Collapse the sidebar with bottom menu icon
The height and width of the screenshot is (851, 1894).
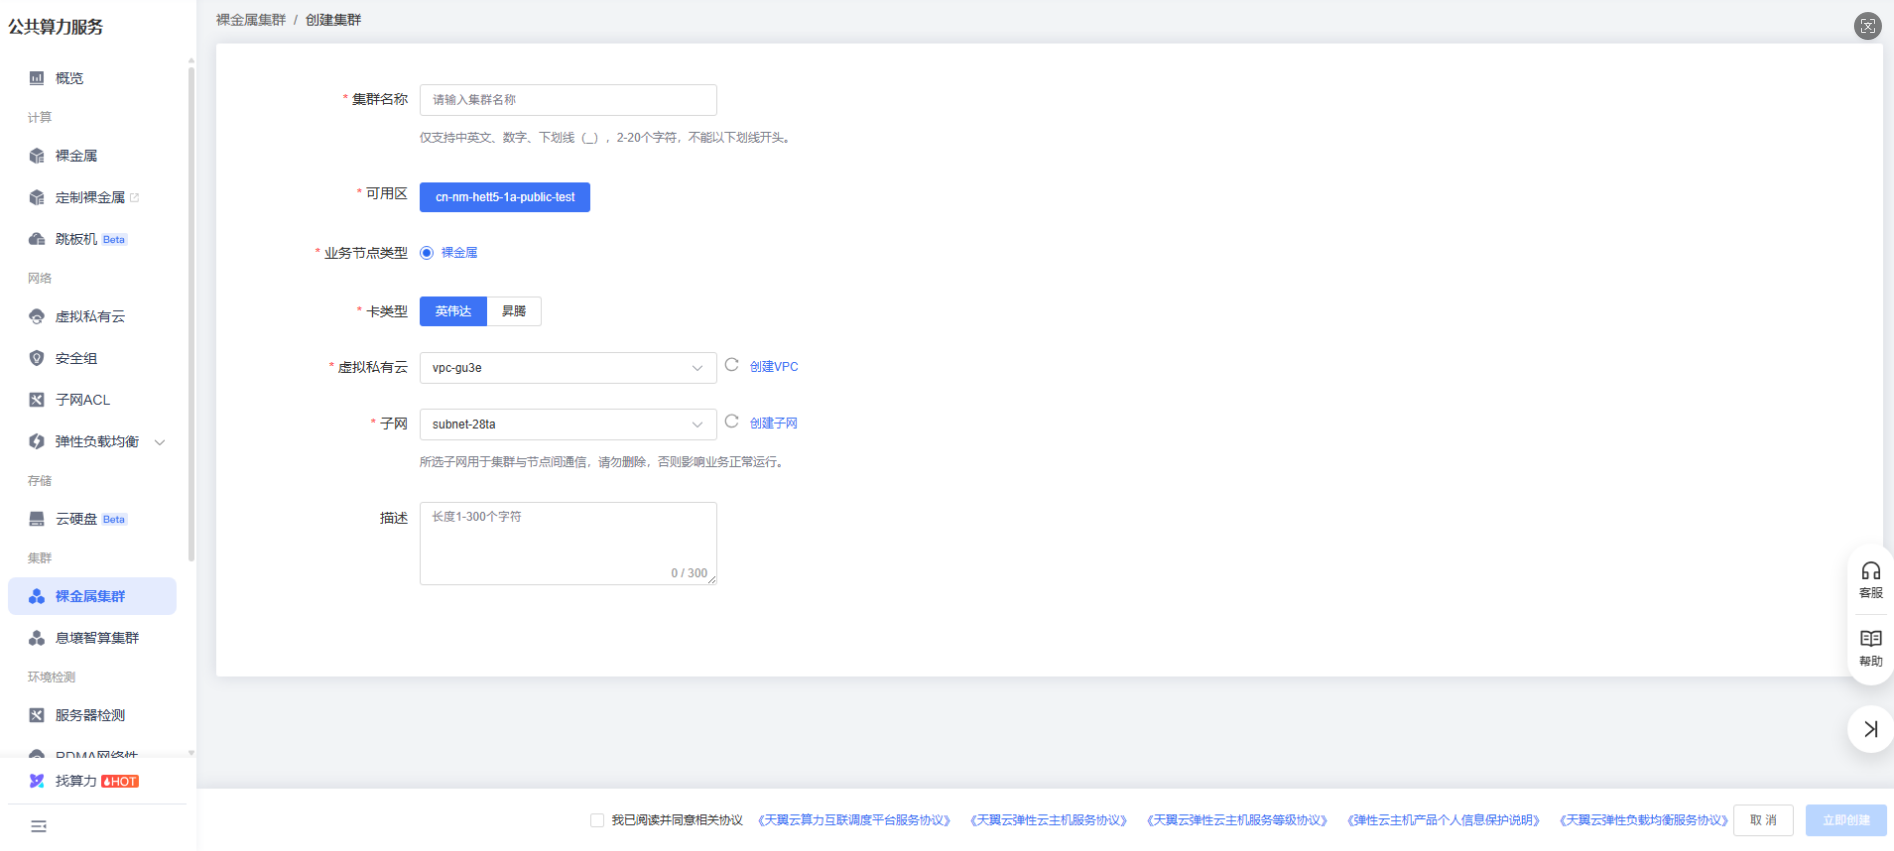coord(39,826)
